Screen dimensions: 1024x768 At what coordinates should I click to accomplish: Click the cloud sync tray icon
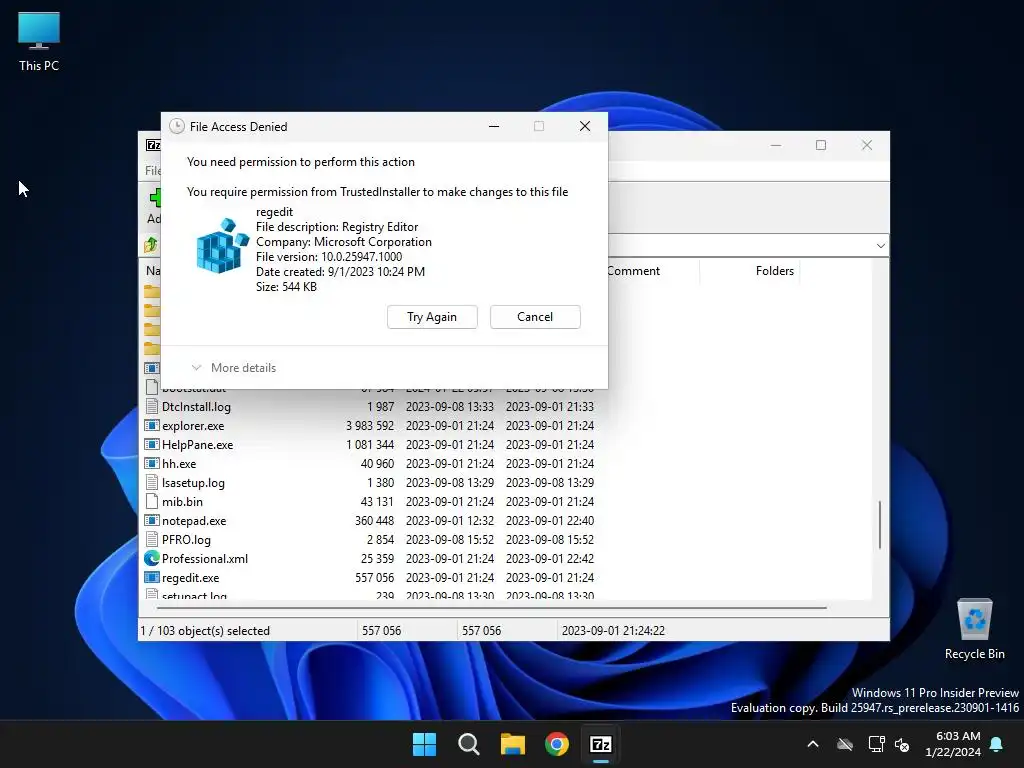pos(845,744)
